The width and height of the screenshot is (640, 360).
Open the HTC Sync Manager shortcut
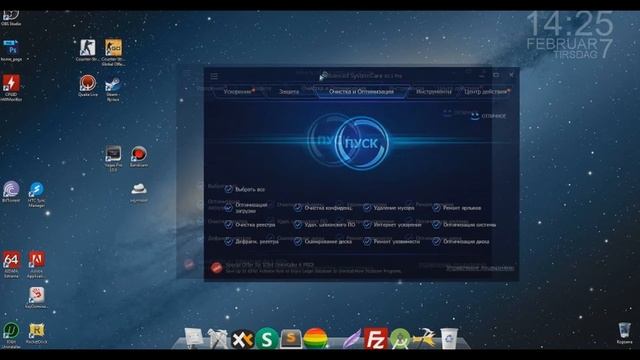36,194
